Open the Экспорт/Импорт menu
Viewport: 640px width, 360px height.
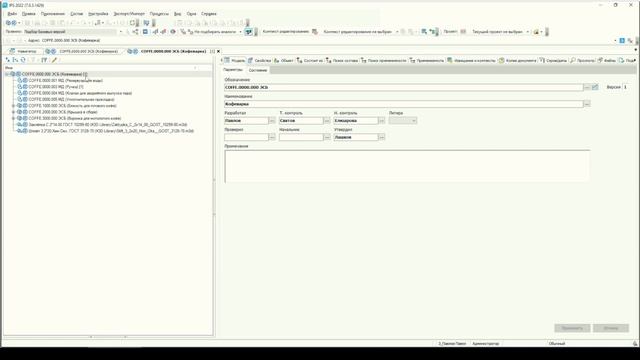[x=129, y=13]
